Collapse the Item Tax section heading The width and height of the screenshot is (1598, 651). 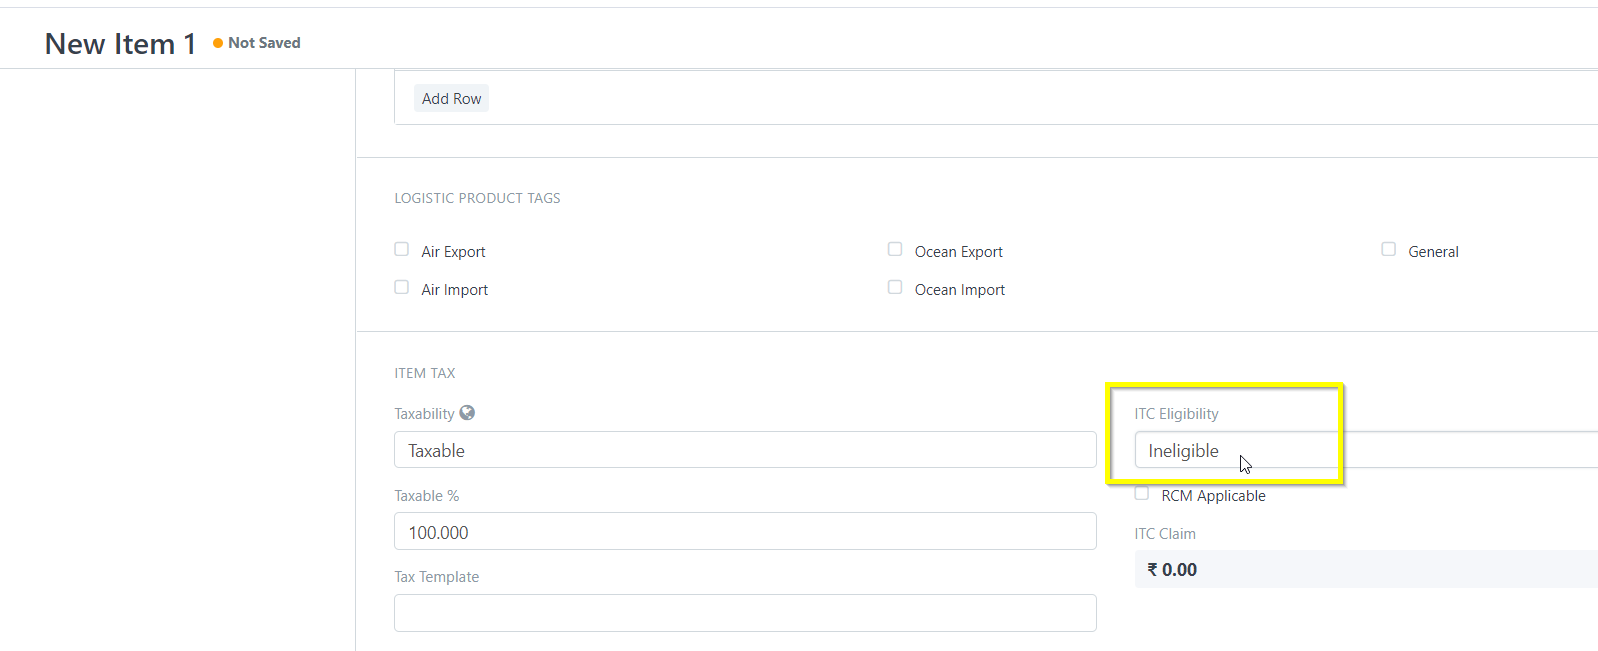[x=425, y=373]
